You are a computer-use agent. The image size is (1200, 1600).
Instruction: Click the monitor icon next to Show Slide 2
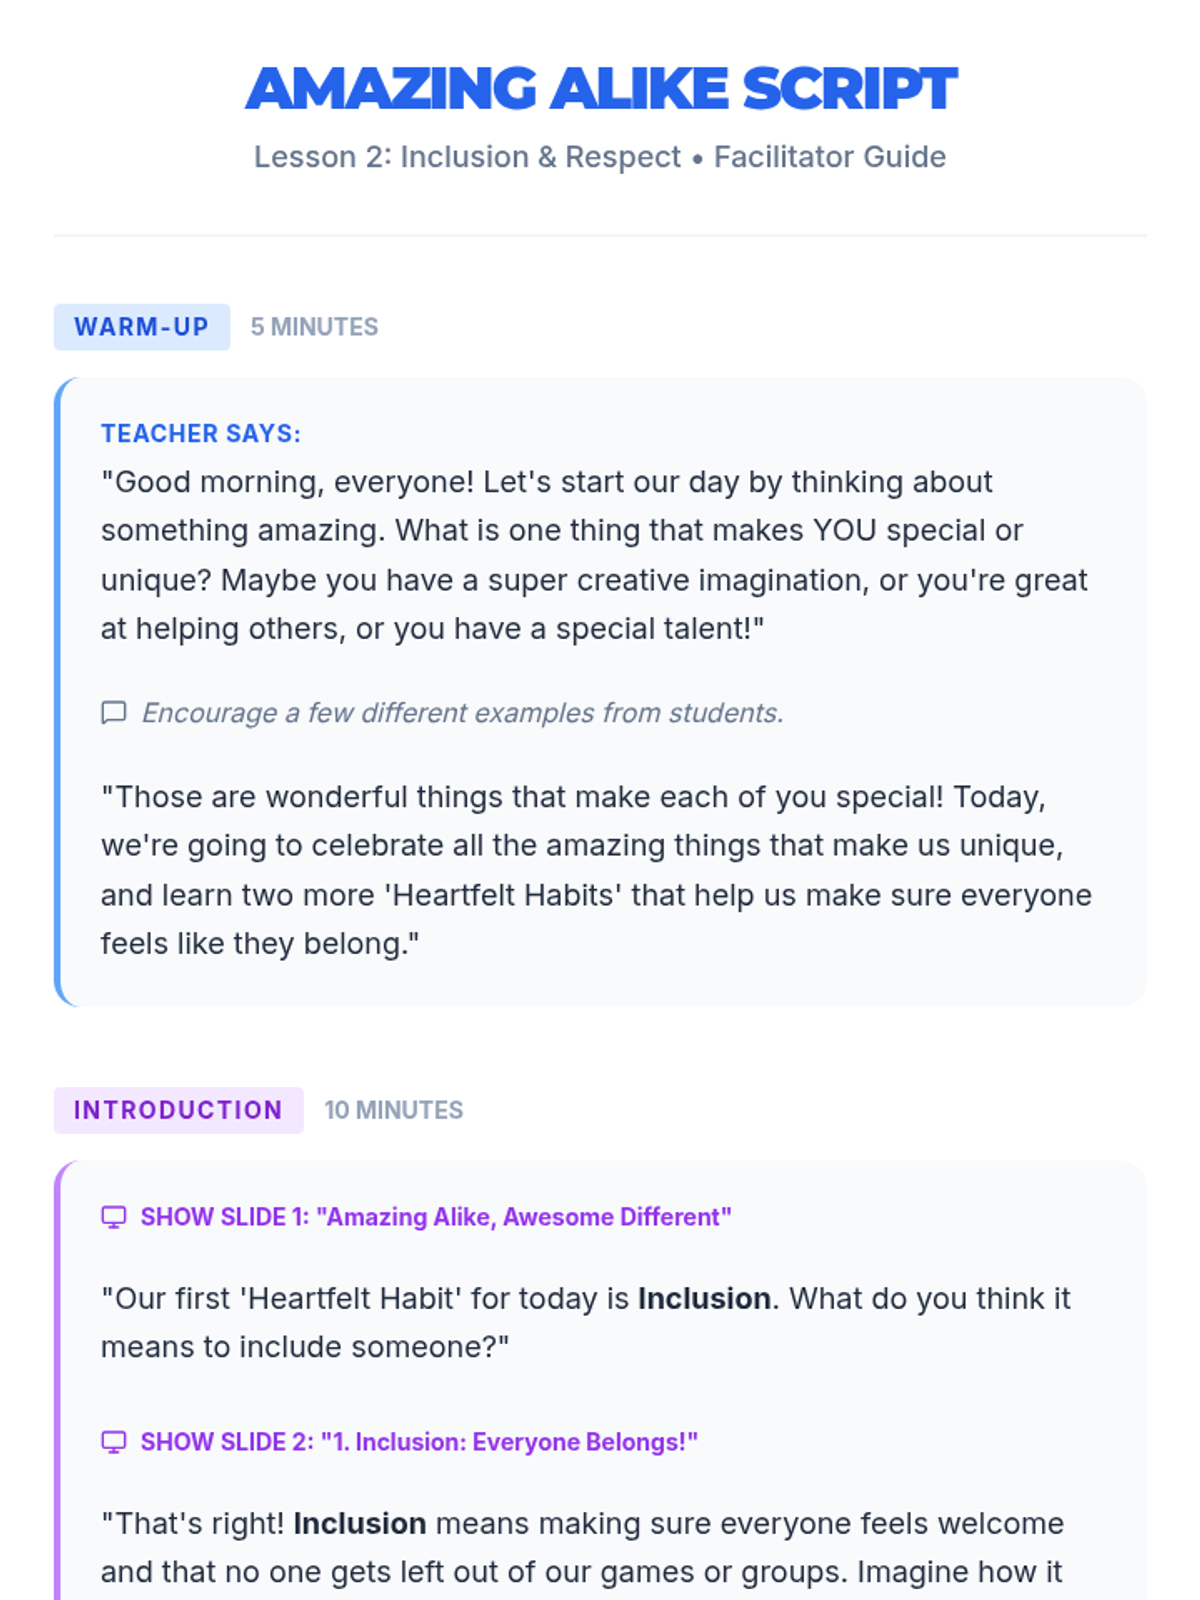114,1442
